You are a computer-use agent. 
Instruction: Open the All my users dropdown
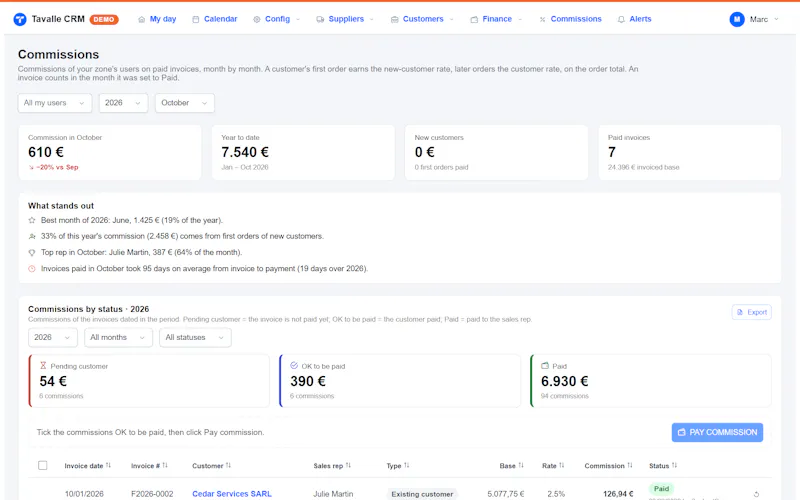click(x=55, y=103)
